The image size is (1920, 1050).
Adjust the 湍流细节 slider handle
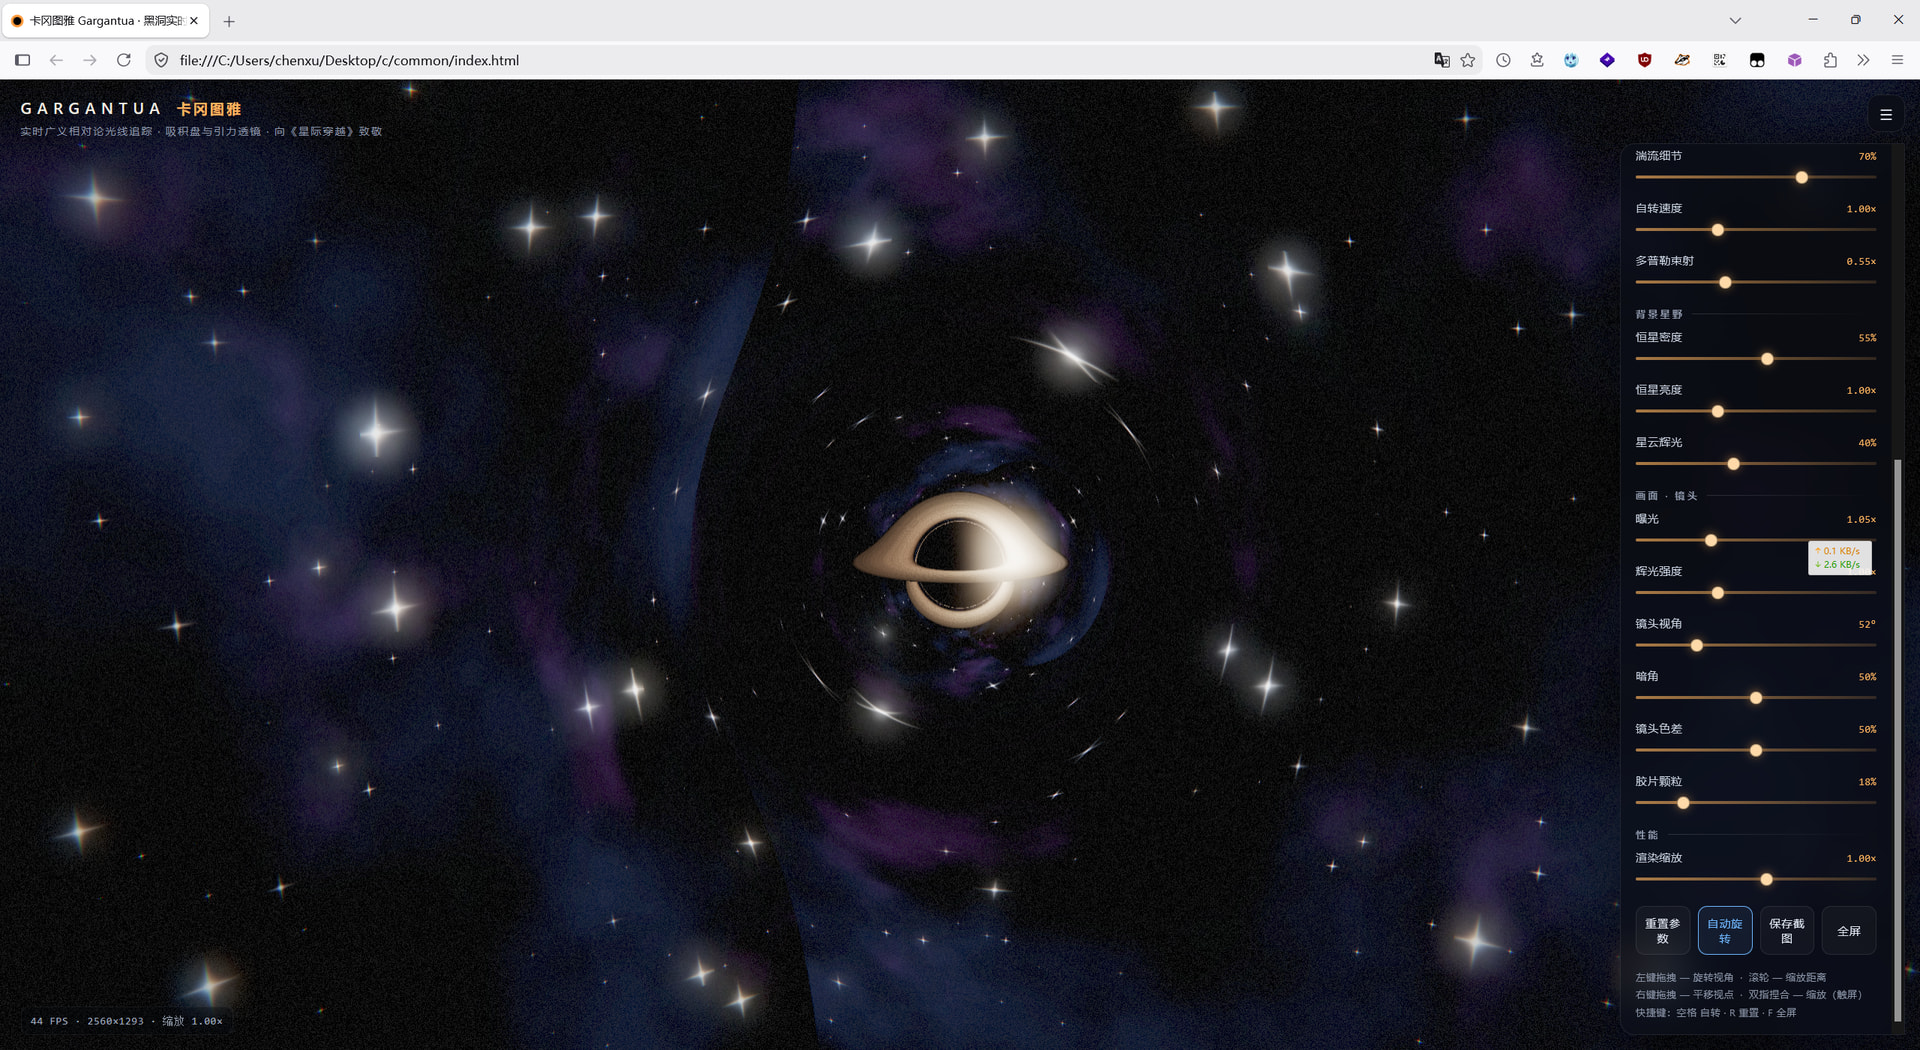(x=1802, y=178)
